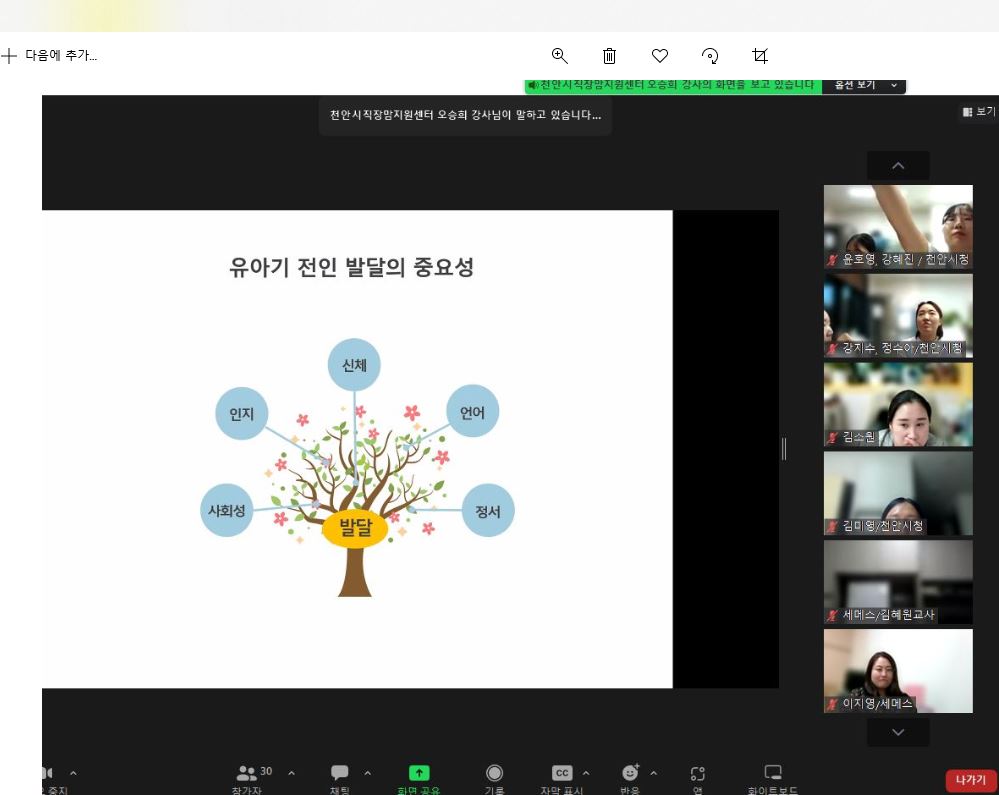Viewport: 999px width, 795px height.
Task: Open the arrow menu beside participants count
Action: (x=291, y=773)
